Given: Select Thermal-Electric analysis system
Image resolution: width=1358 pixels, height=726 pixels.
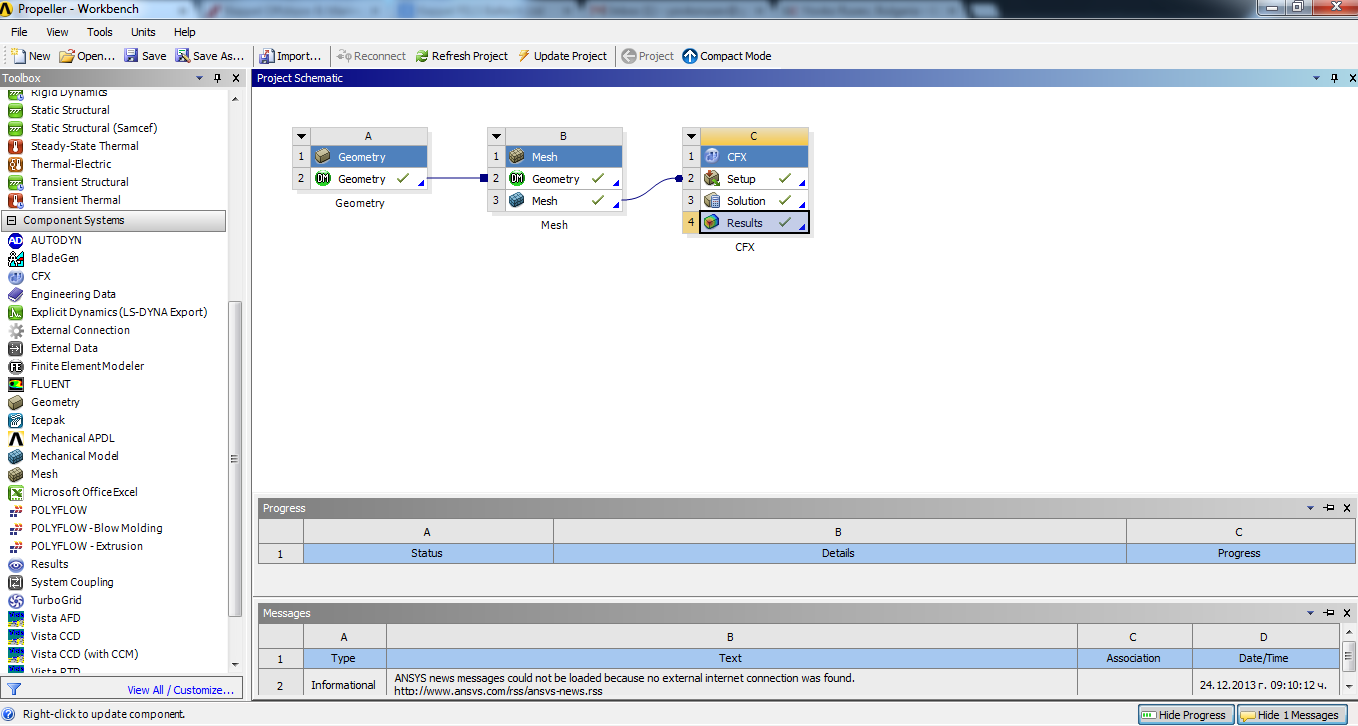Looking at the screenshot, I should click(71, 164).
